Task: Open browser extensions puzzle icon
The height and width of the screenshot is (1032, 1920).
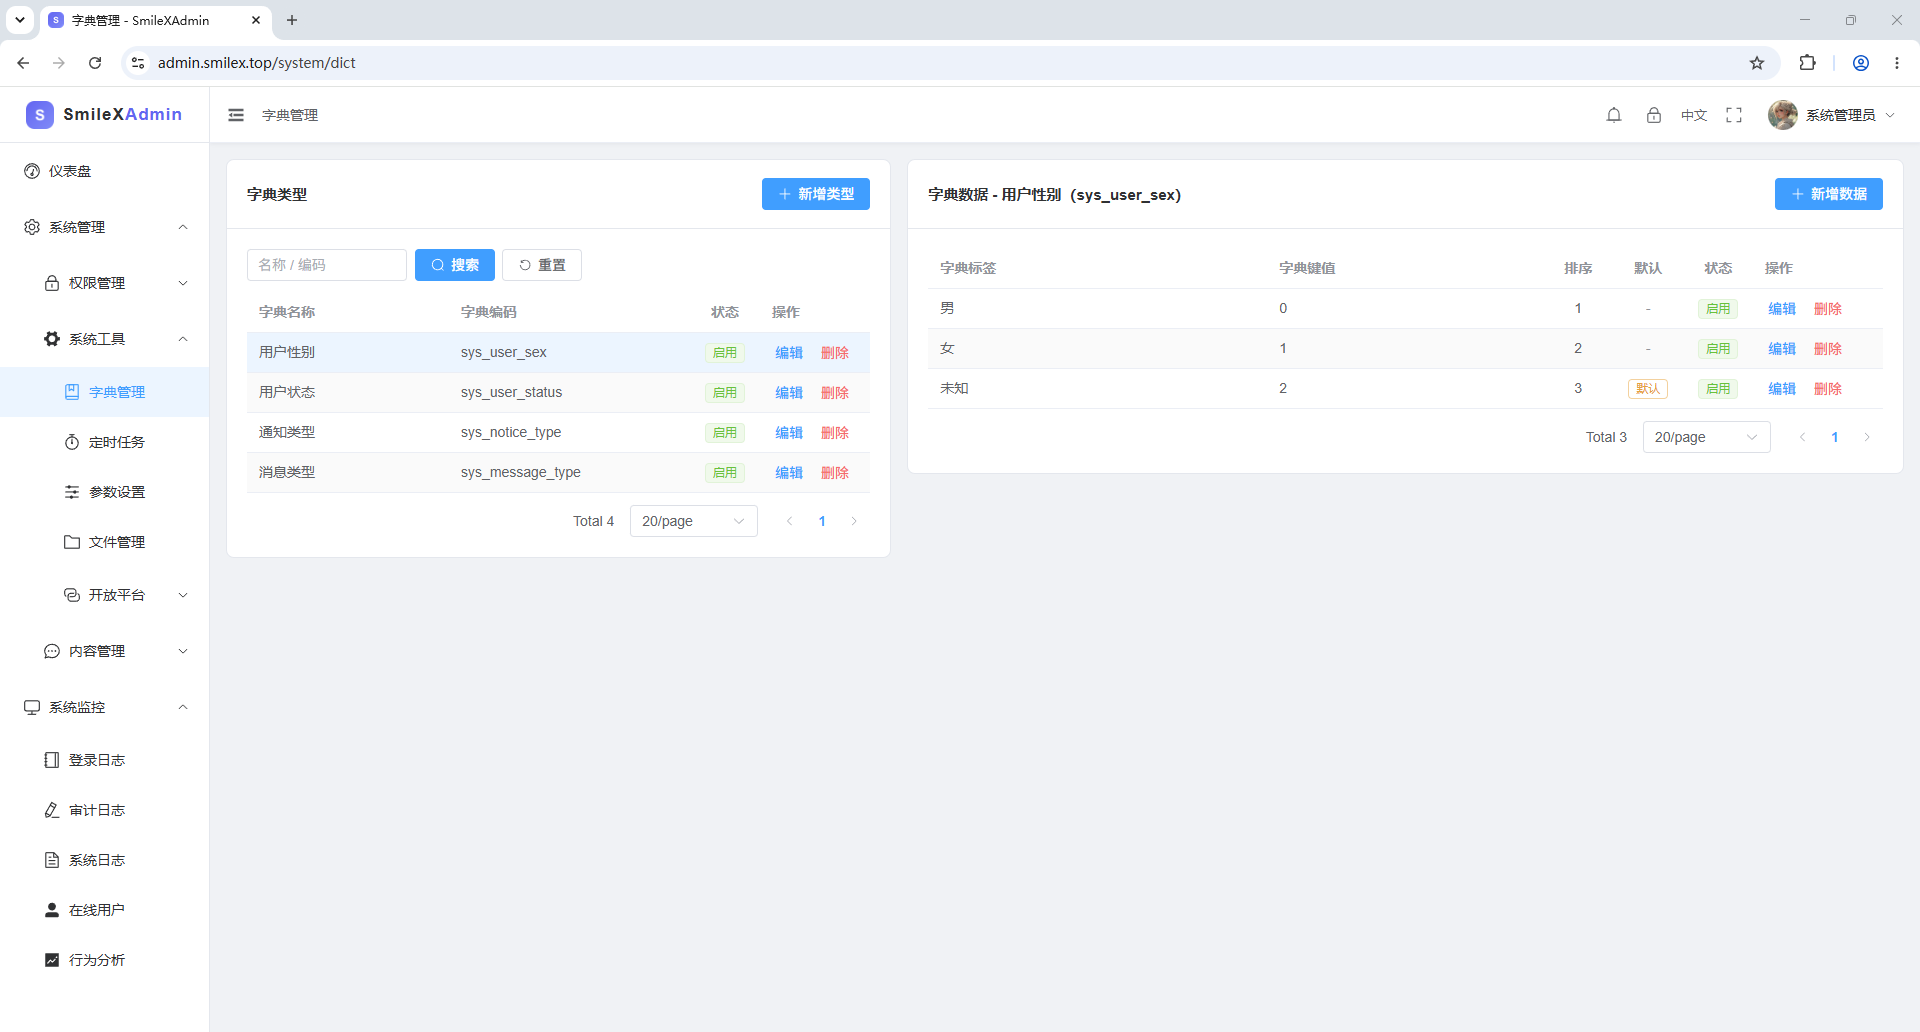Action: coord(1807,63)
